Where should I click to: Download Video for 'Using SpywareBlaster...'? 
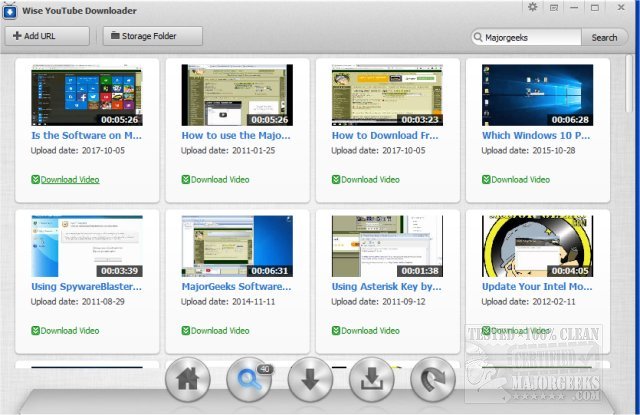click(x=65, y=331)
